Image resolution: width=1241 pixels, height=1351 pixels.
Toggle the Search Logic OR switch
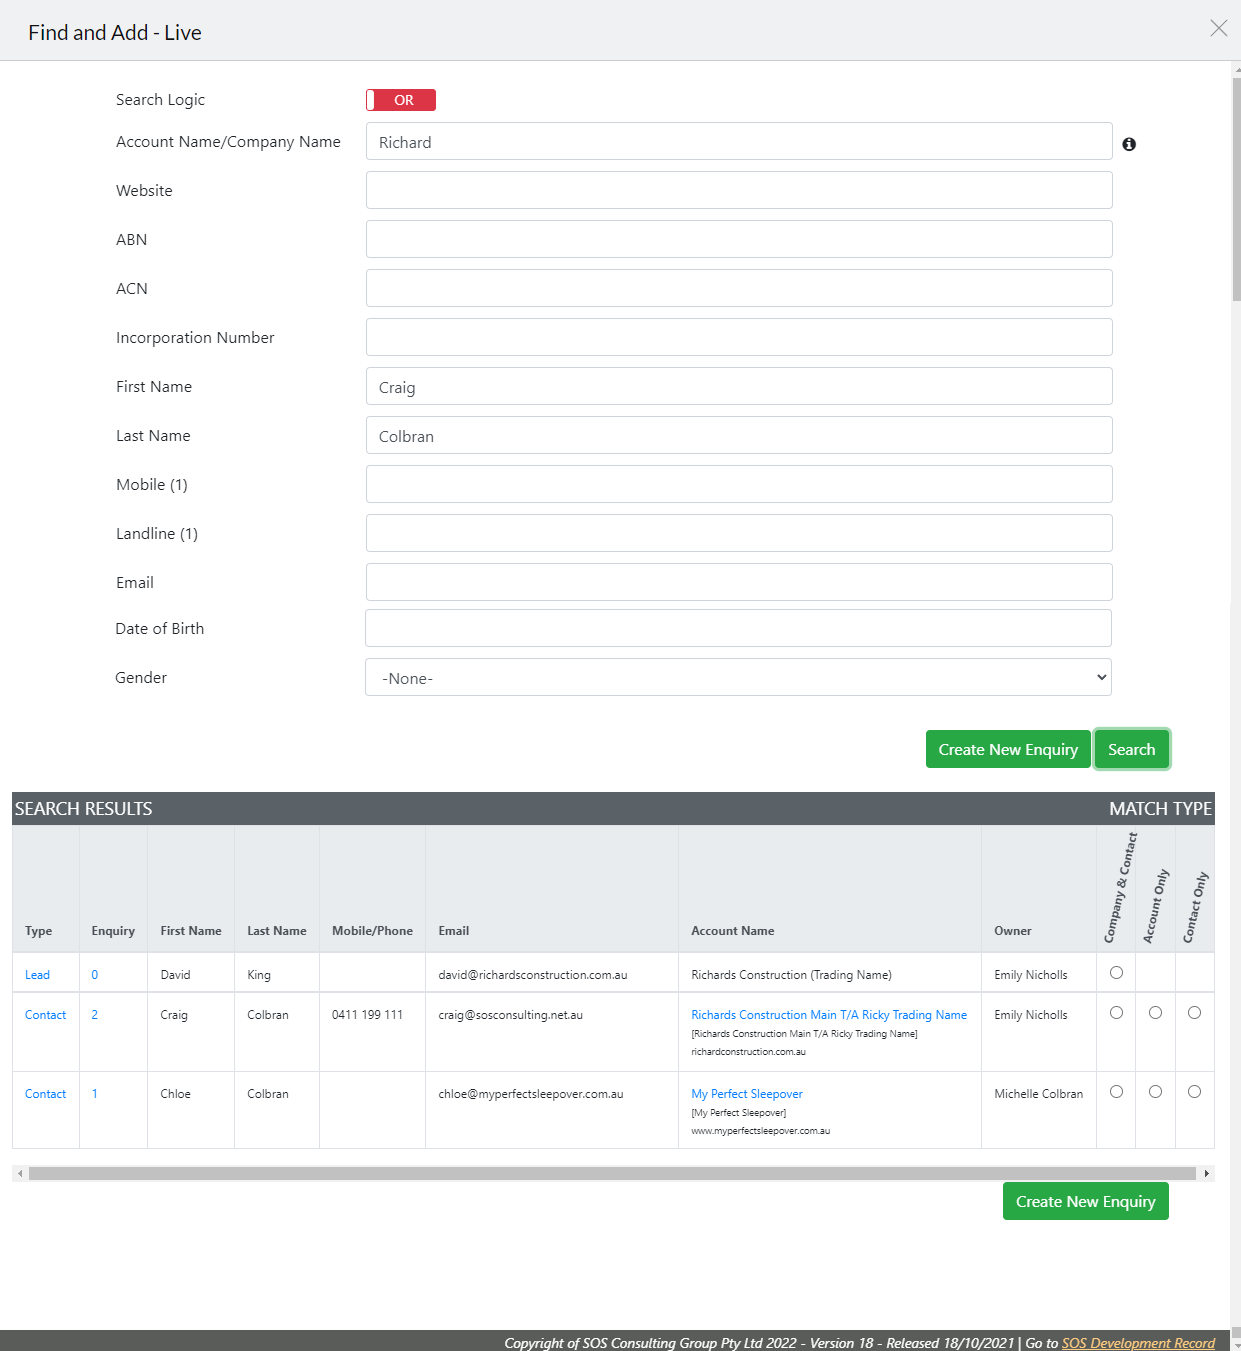pyautogui.click(x=401, y=100)
